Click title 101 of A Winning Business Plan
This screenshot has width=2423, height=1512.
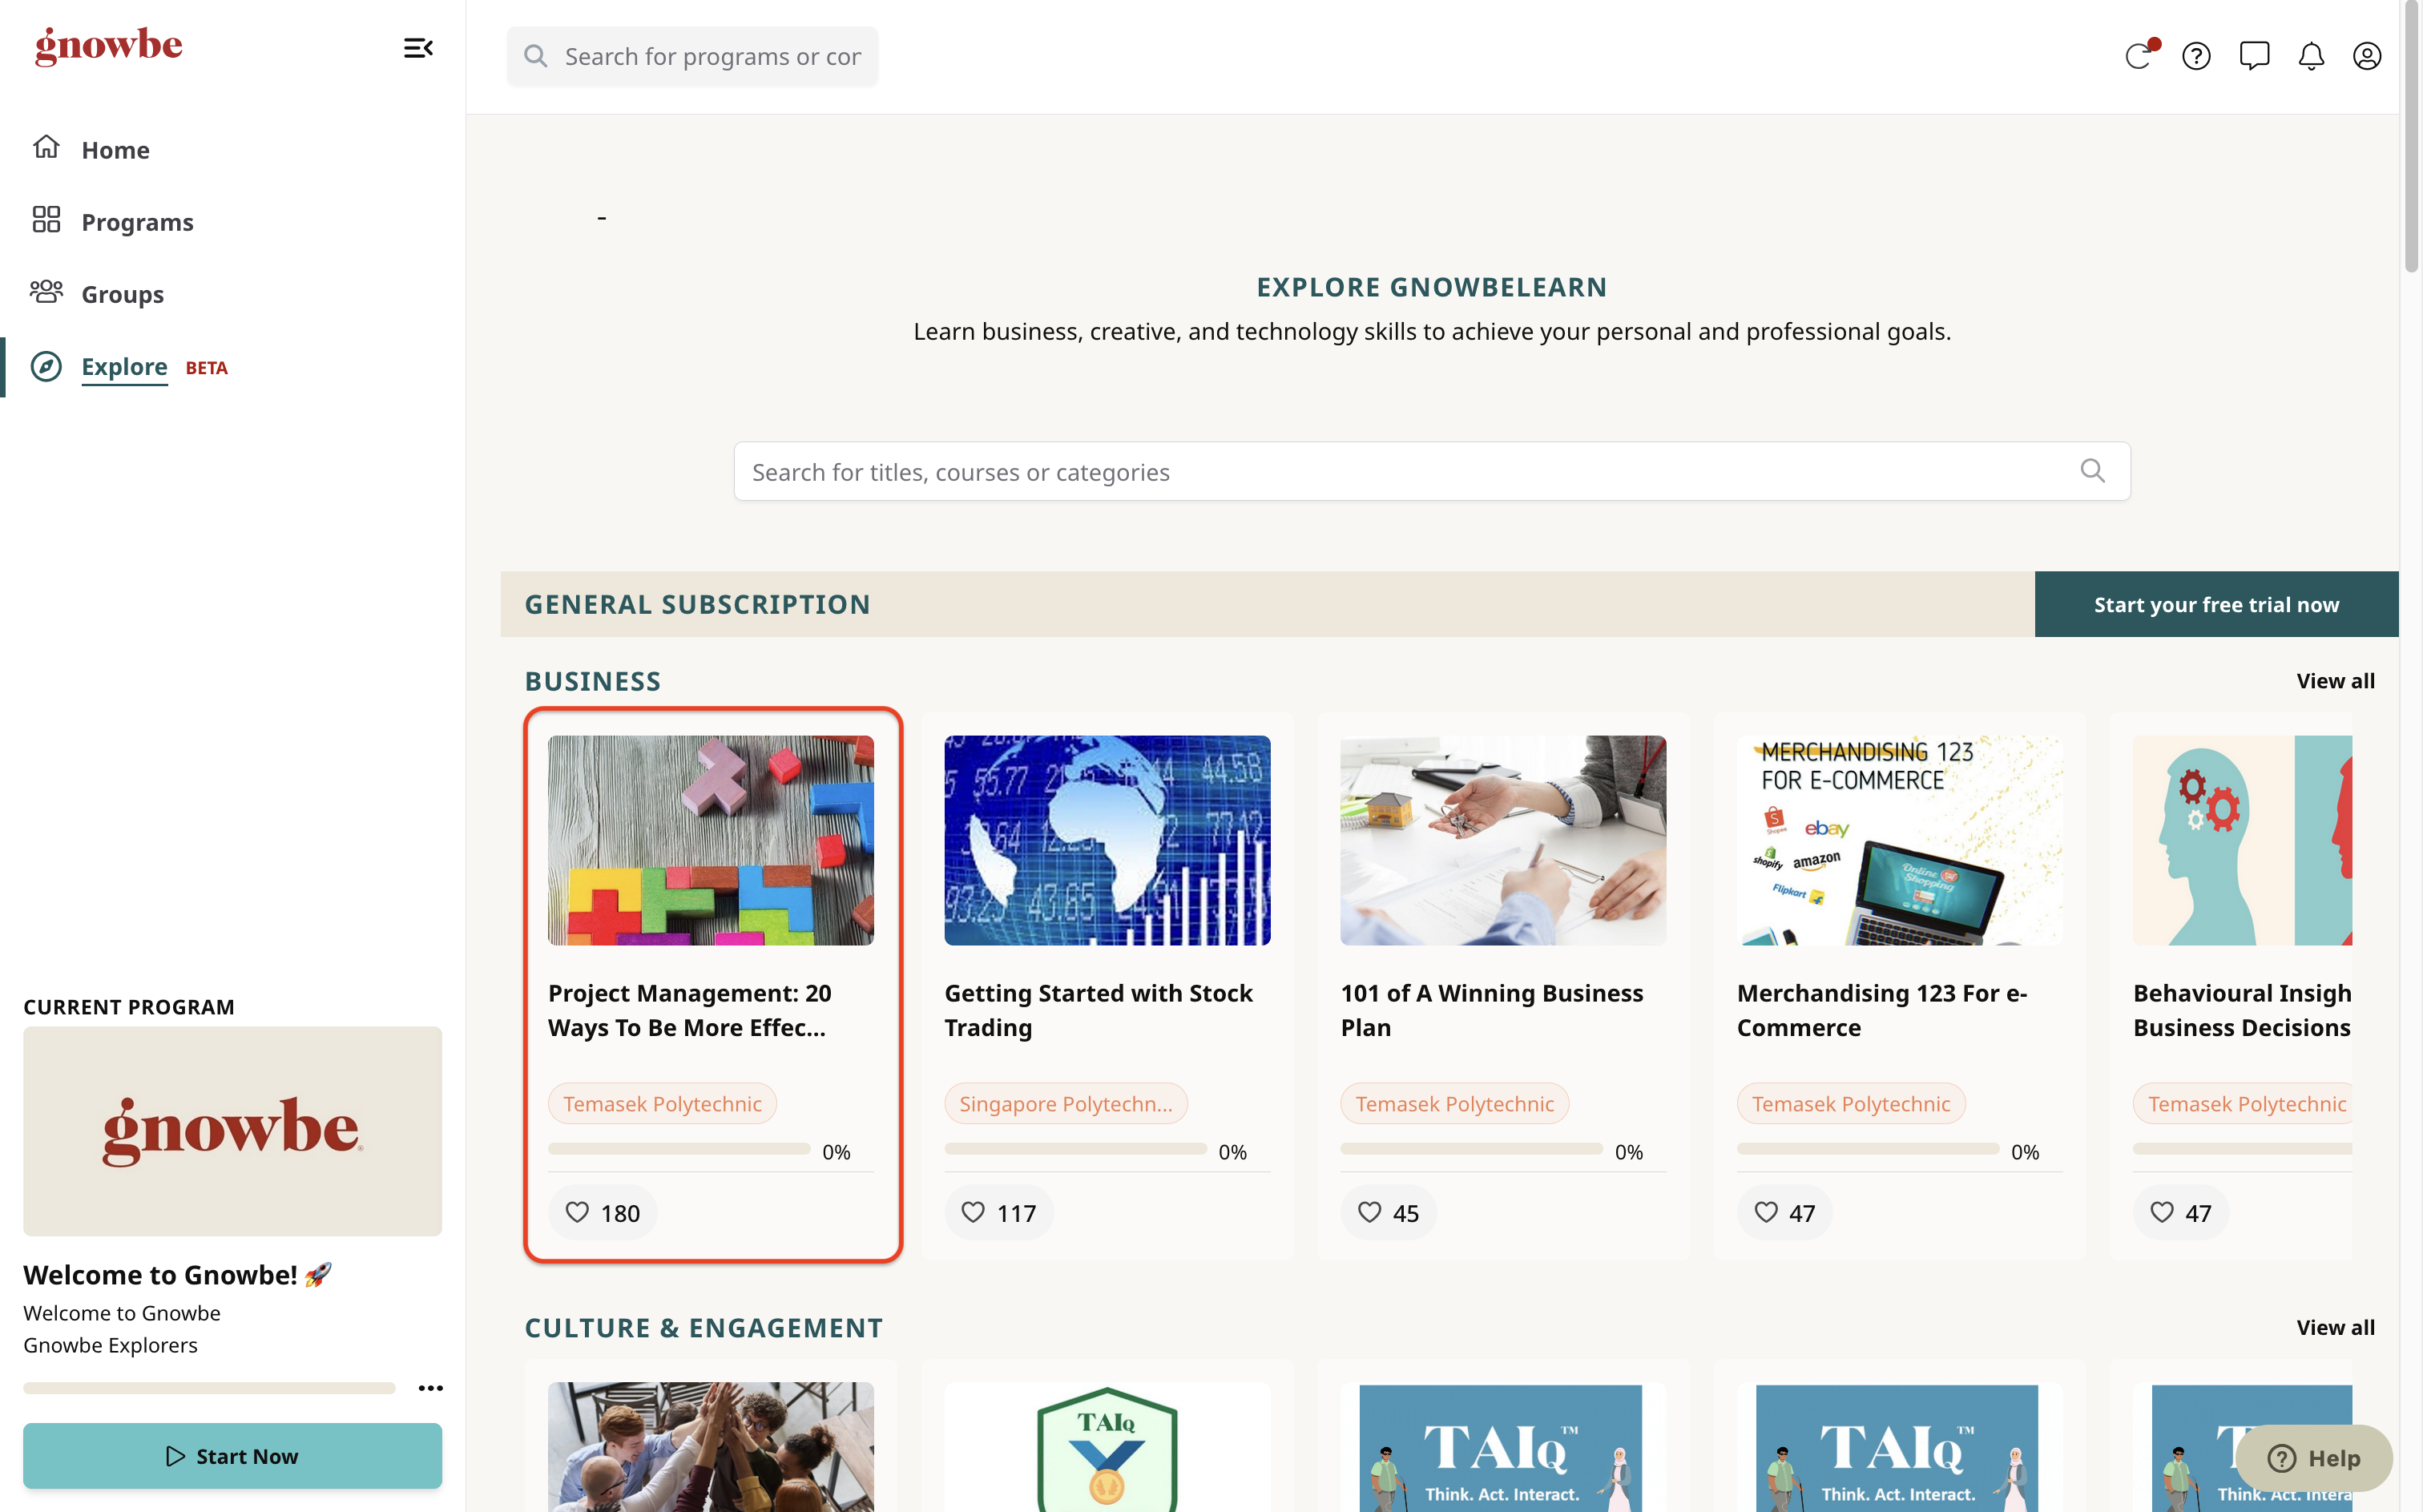coord(1492,1010)
